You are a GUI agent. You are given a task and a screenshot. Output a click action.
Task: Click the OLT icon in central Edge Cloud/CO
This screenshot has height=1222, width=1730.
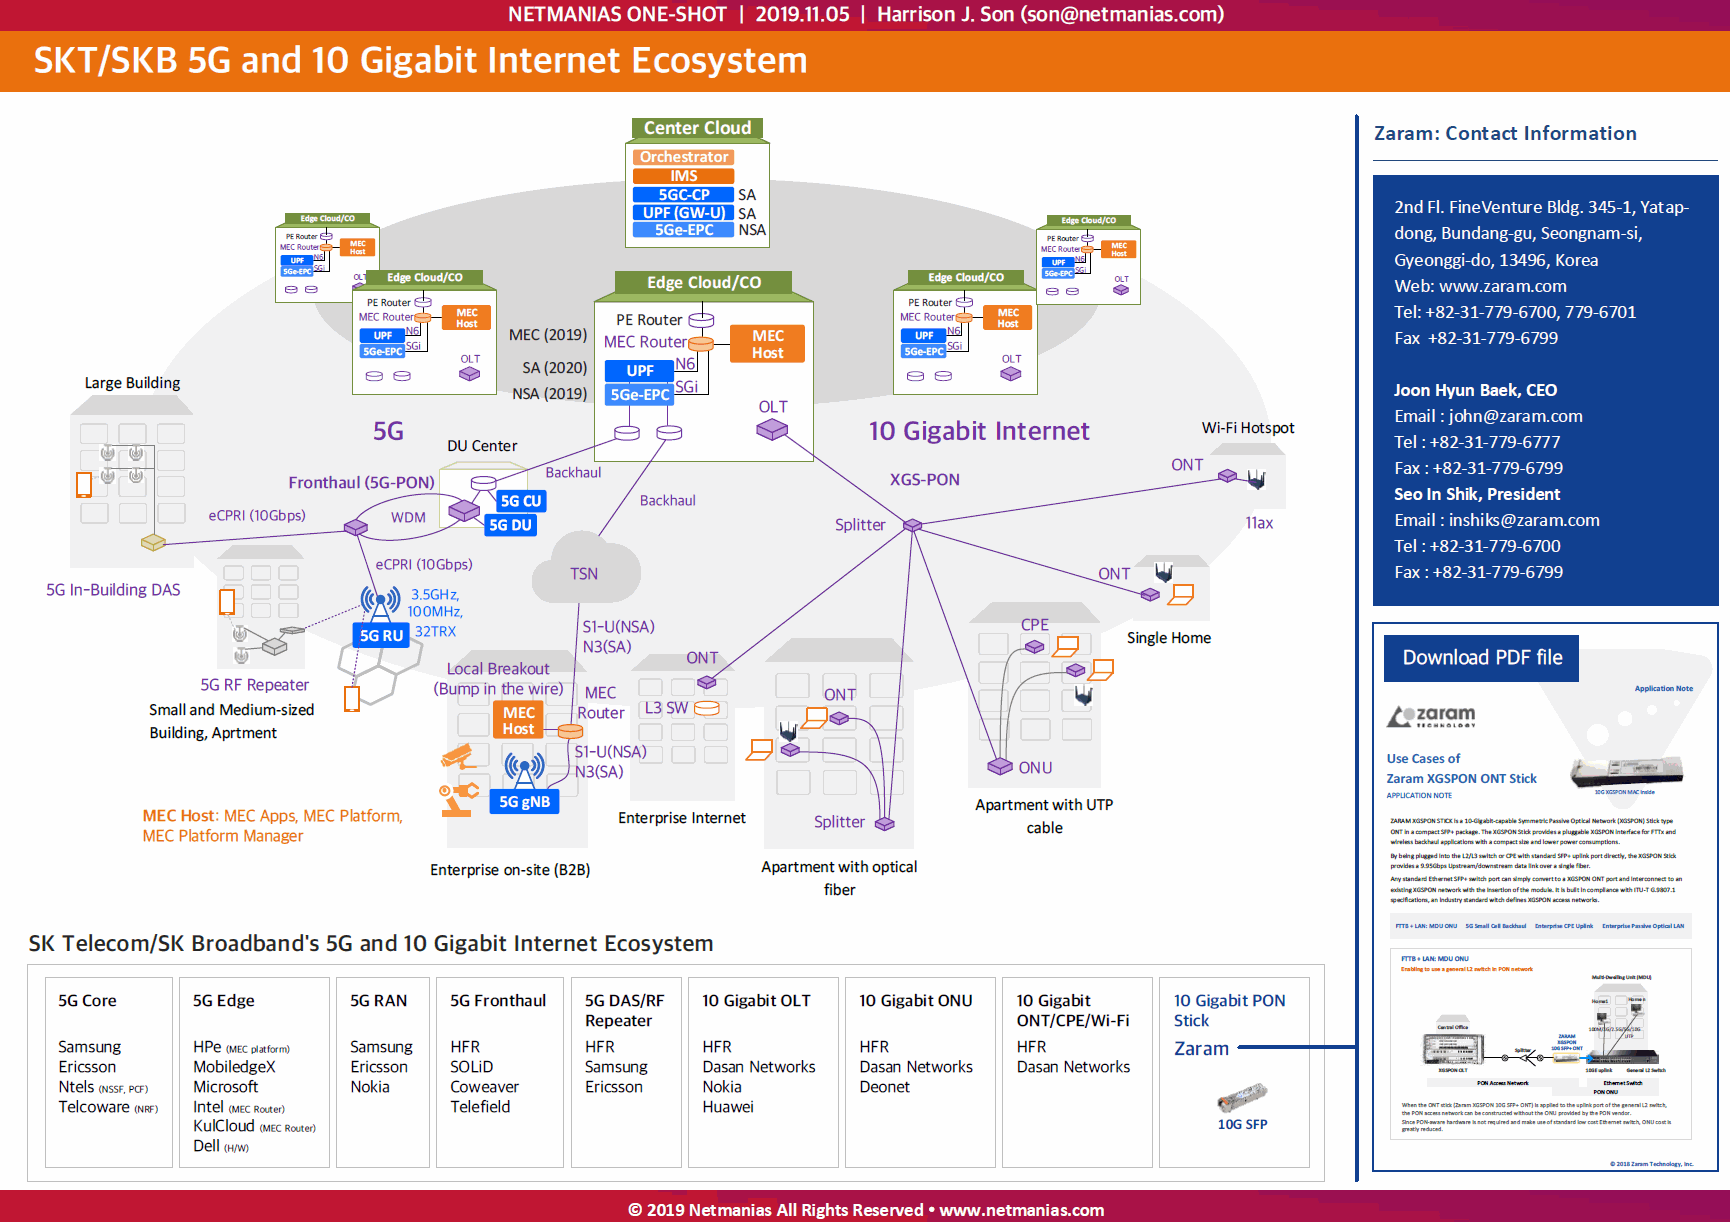[771, 429]
